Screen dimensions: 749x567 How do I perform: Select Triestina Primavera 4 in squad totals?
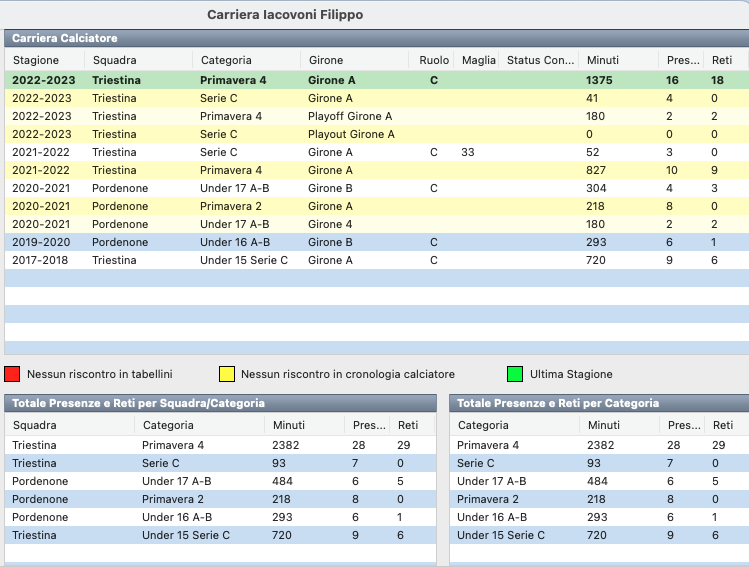200,445
